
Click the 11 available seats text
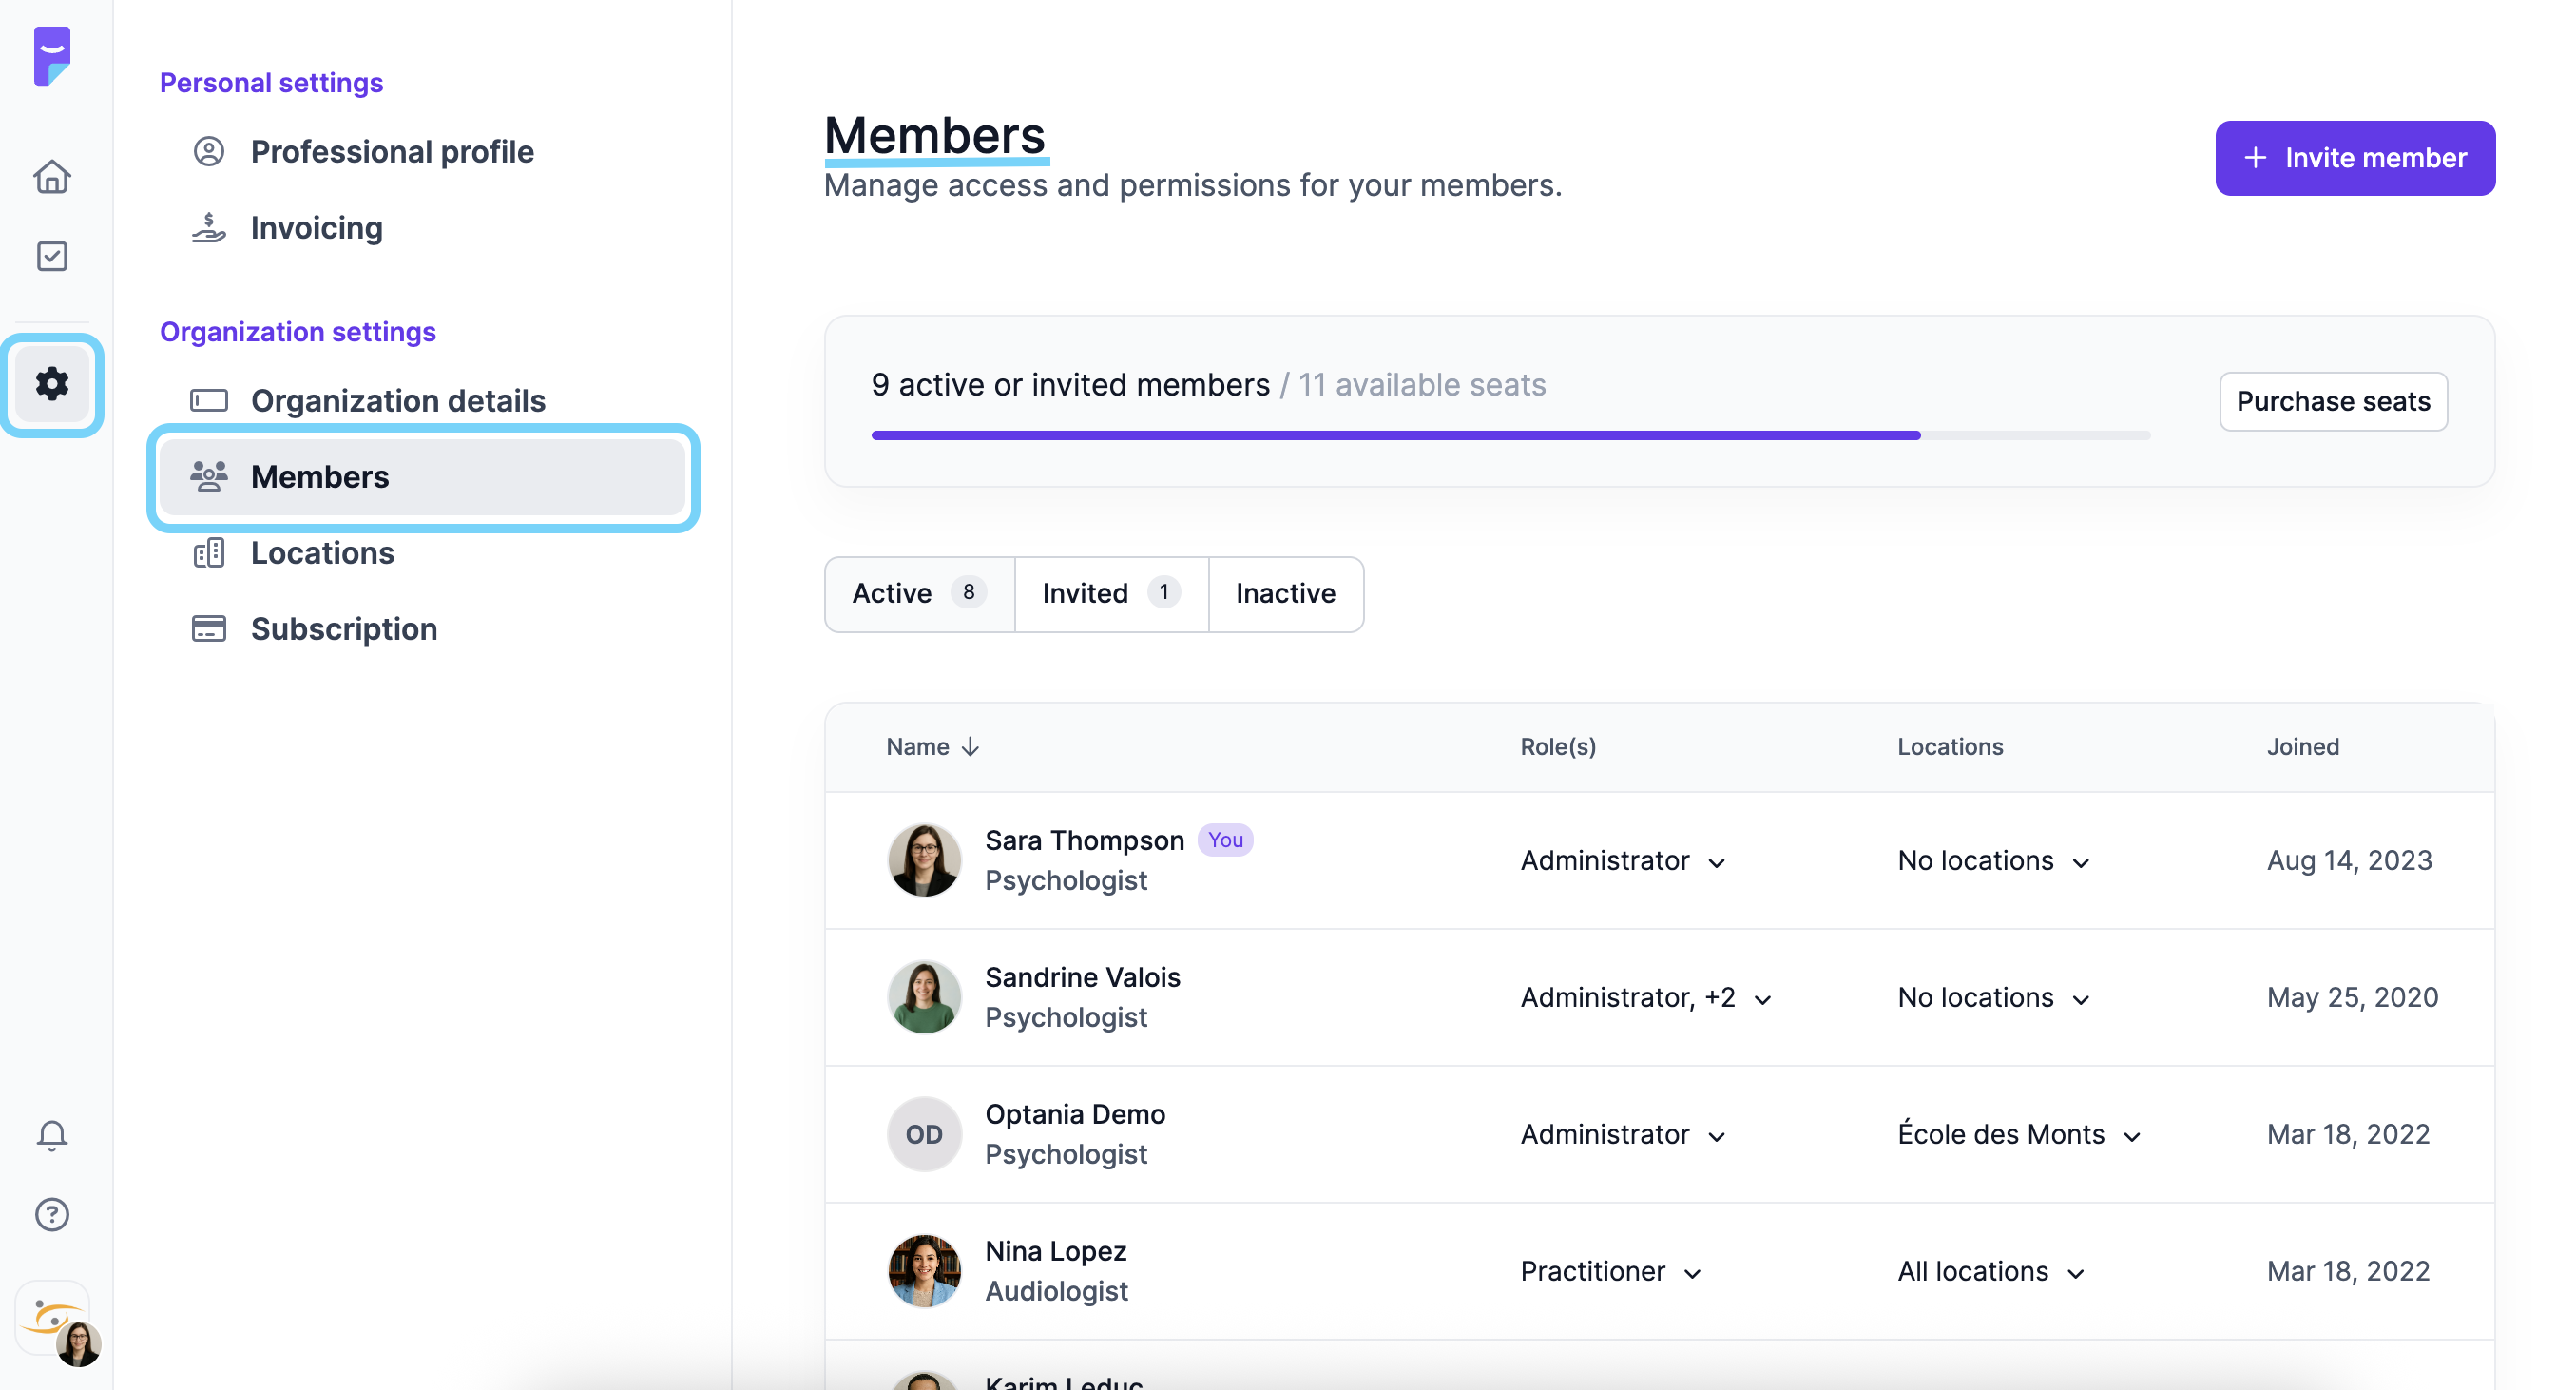(x=1421, y=385)
